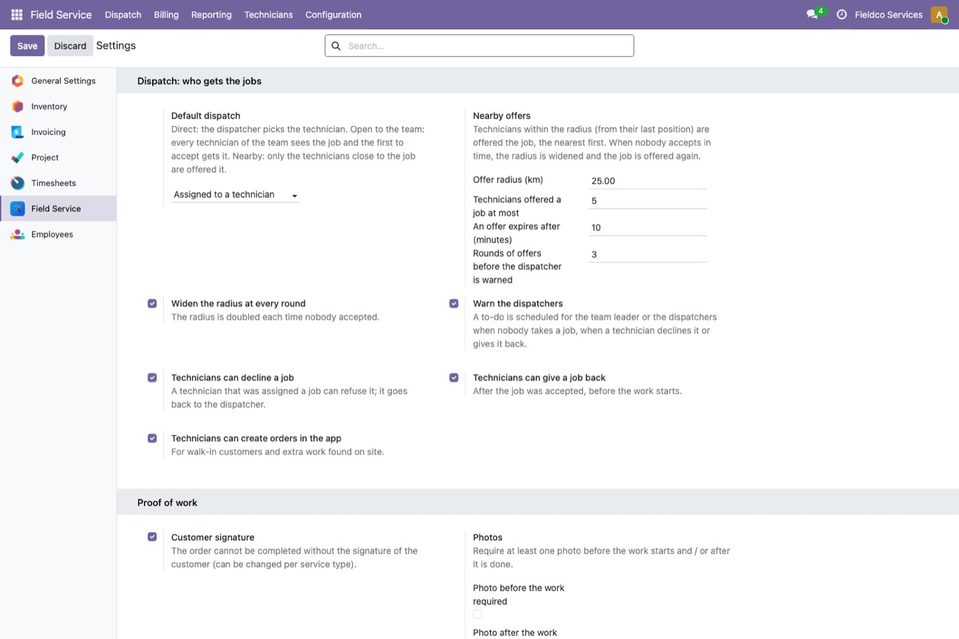The image size is (959, 639).
Task: Select the Timesheets clock icon
Action: point(18,183)
